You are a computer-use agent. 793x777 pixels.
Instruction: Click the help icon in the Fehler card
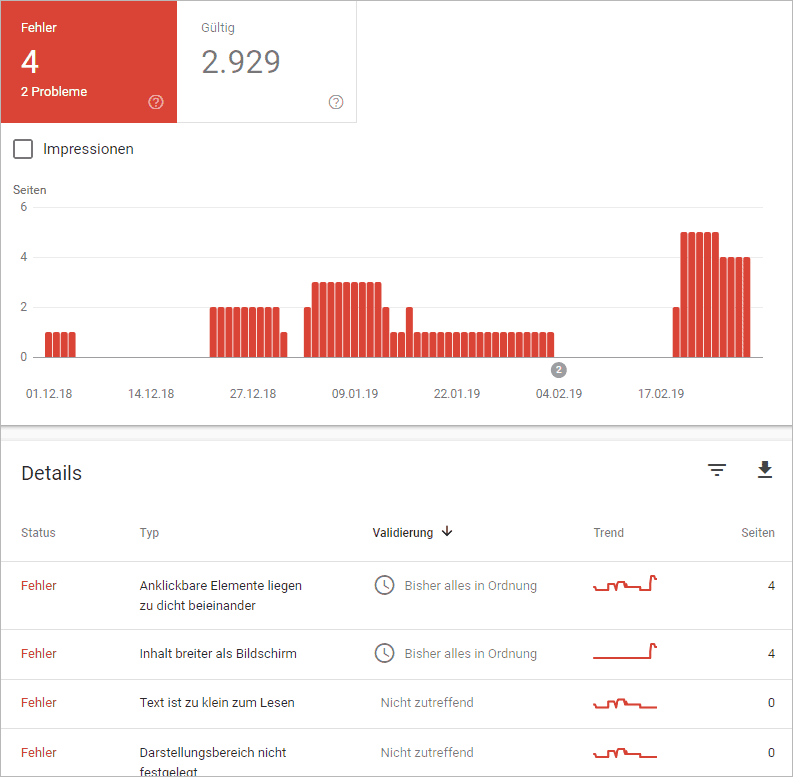[156, 102]
